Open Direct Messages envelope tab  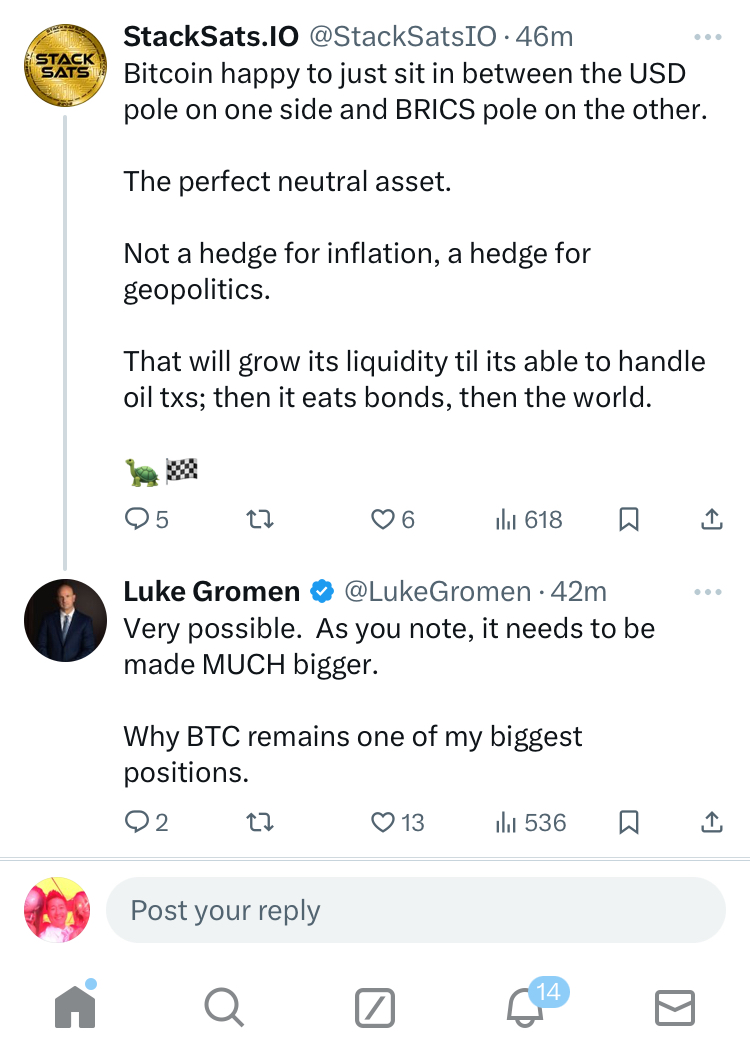click(x=675, y=1007)
